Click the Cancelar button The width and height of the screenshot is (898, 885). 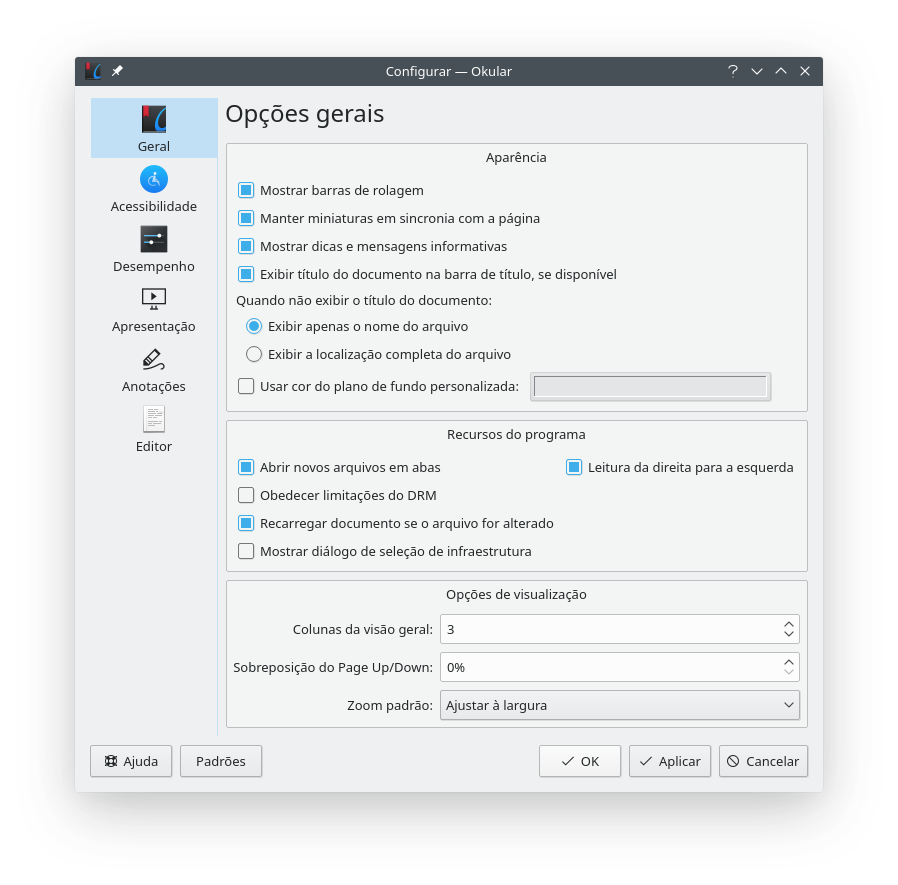763,761
